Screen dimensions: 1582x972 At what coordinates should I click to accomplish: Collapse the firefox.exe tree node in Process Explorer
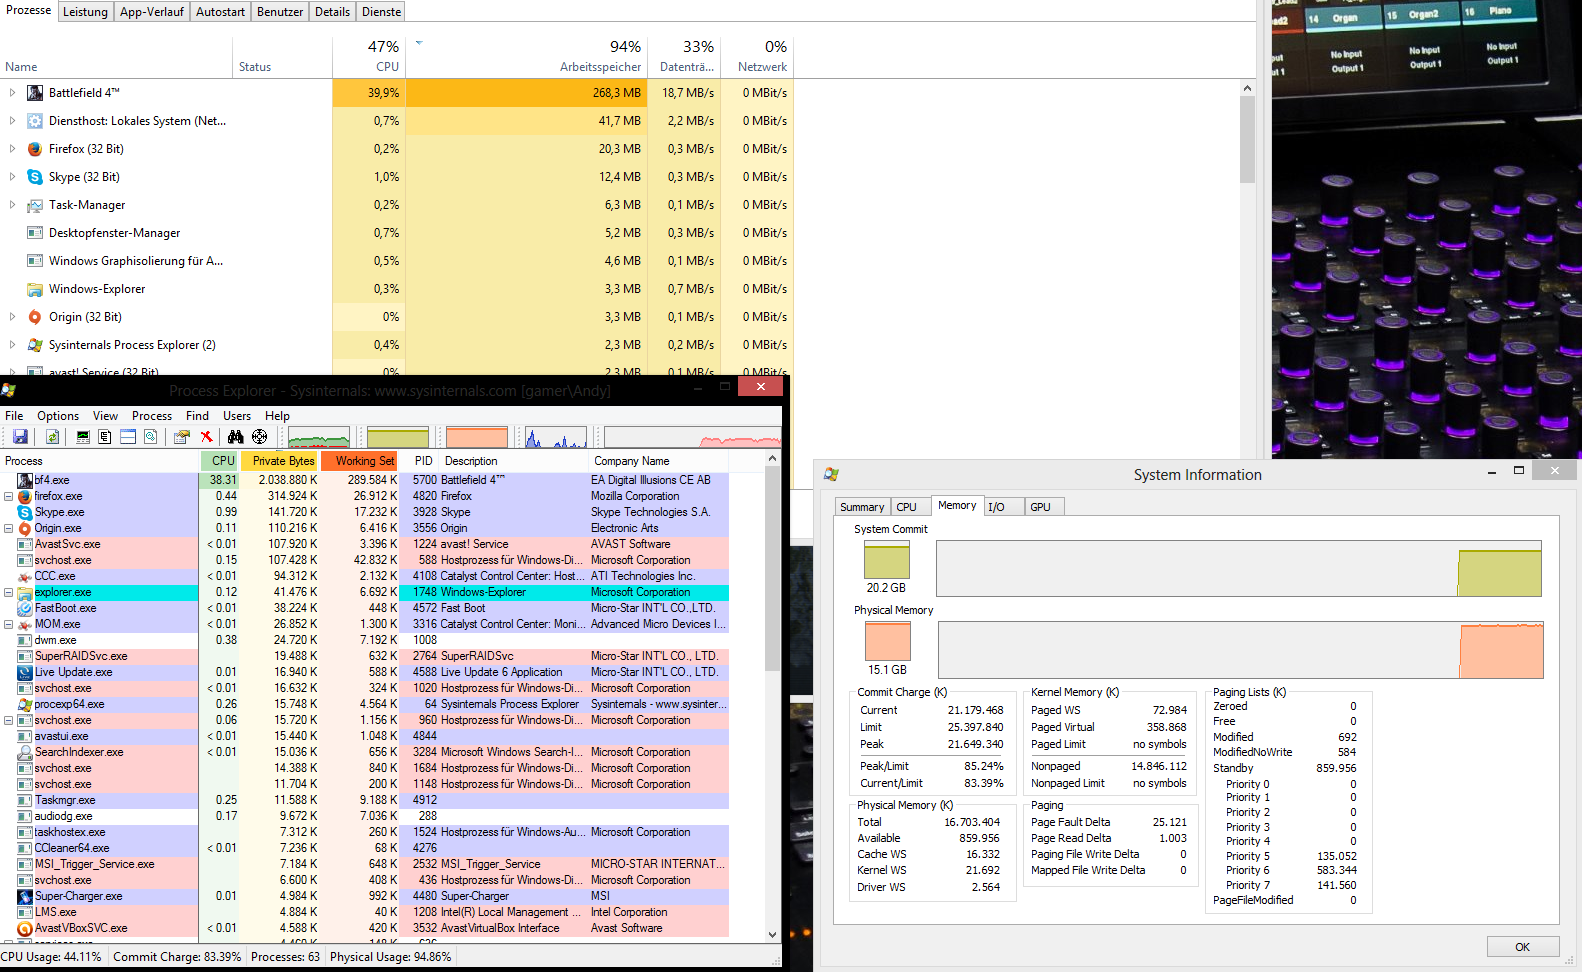9,496
